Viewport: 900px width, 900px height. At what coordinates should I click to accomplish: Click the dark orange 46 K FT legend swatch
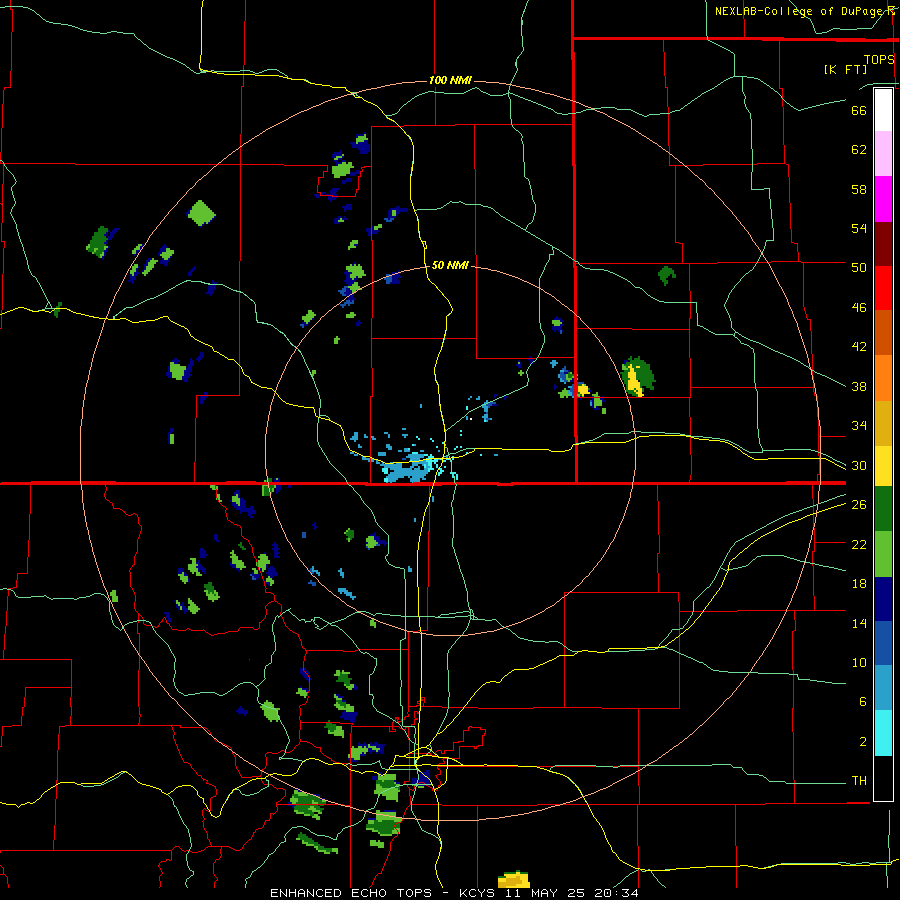point(883,332)
